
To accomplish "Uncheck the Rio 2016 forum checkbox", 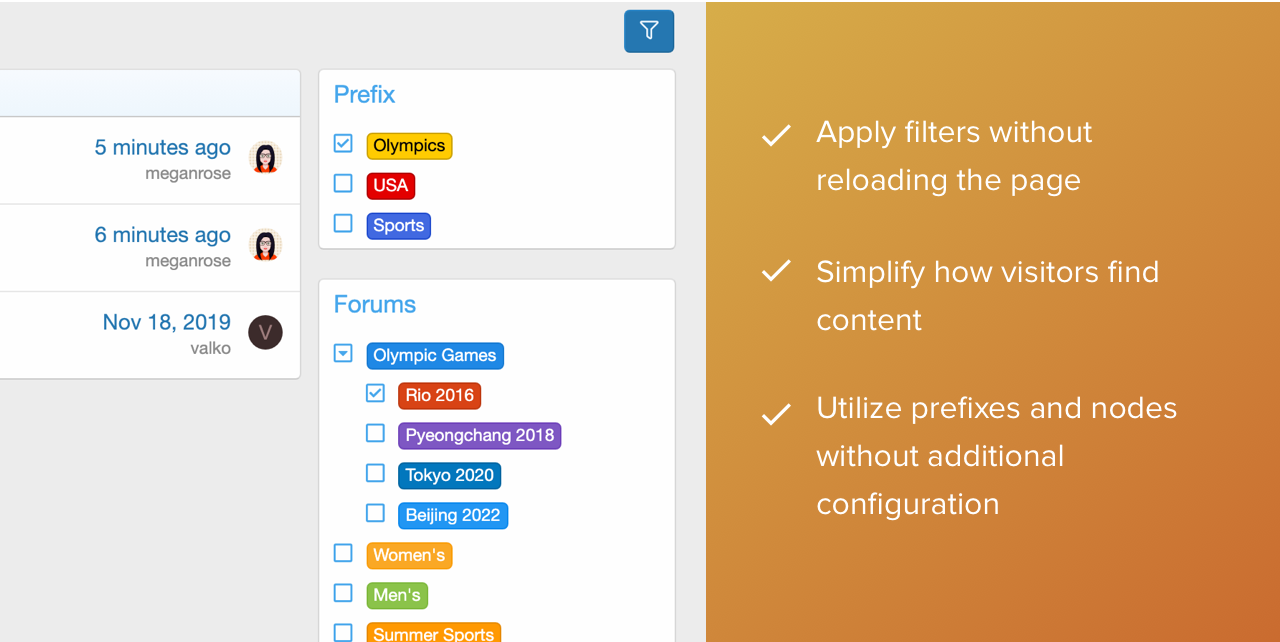I will coord(375,394).
